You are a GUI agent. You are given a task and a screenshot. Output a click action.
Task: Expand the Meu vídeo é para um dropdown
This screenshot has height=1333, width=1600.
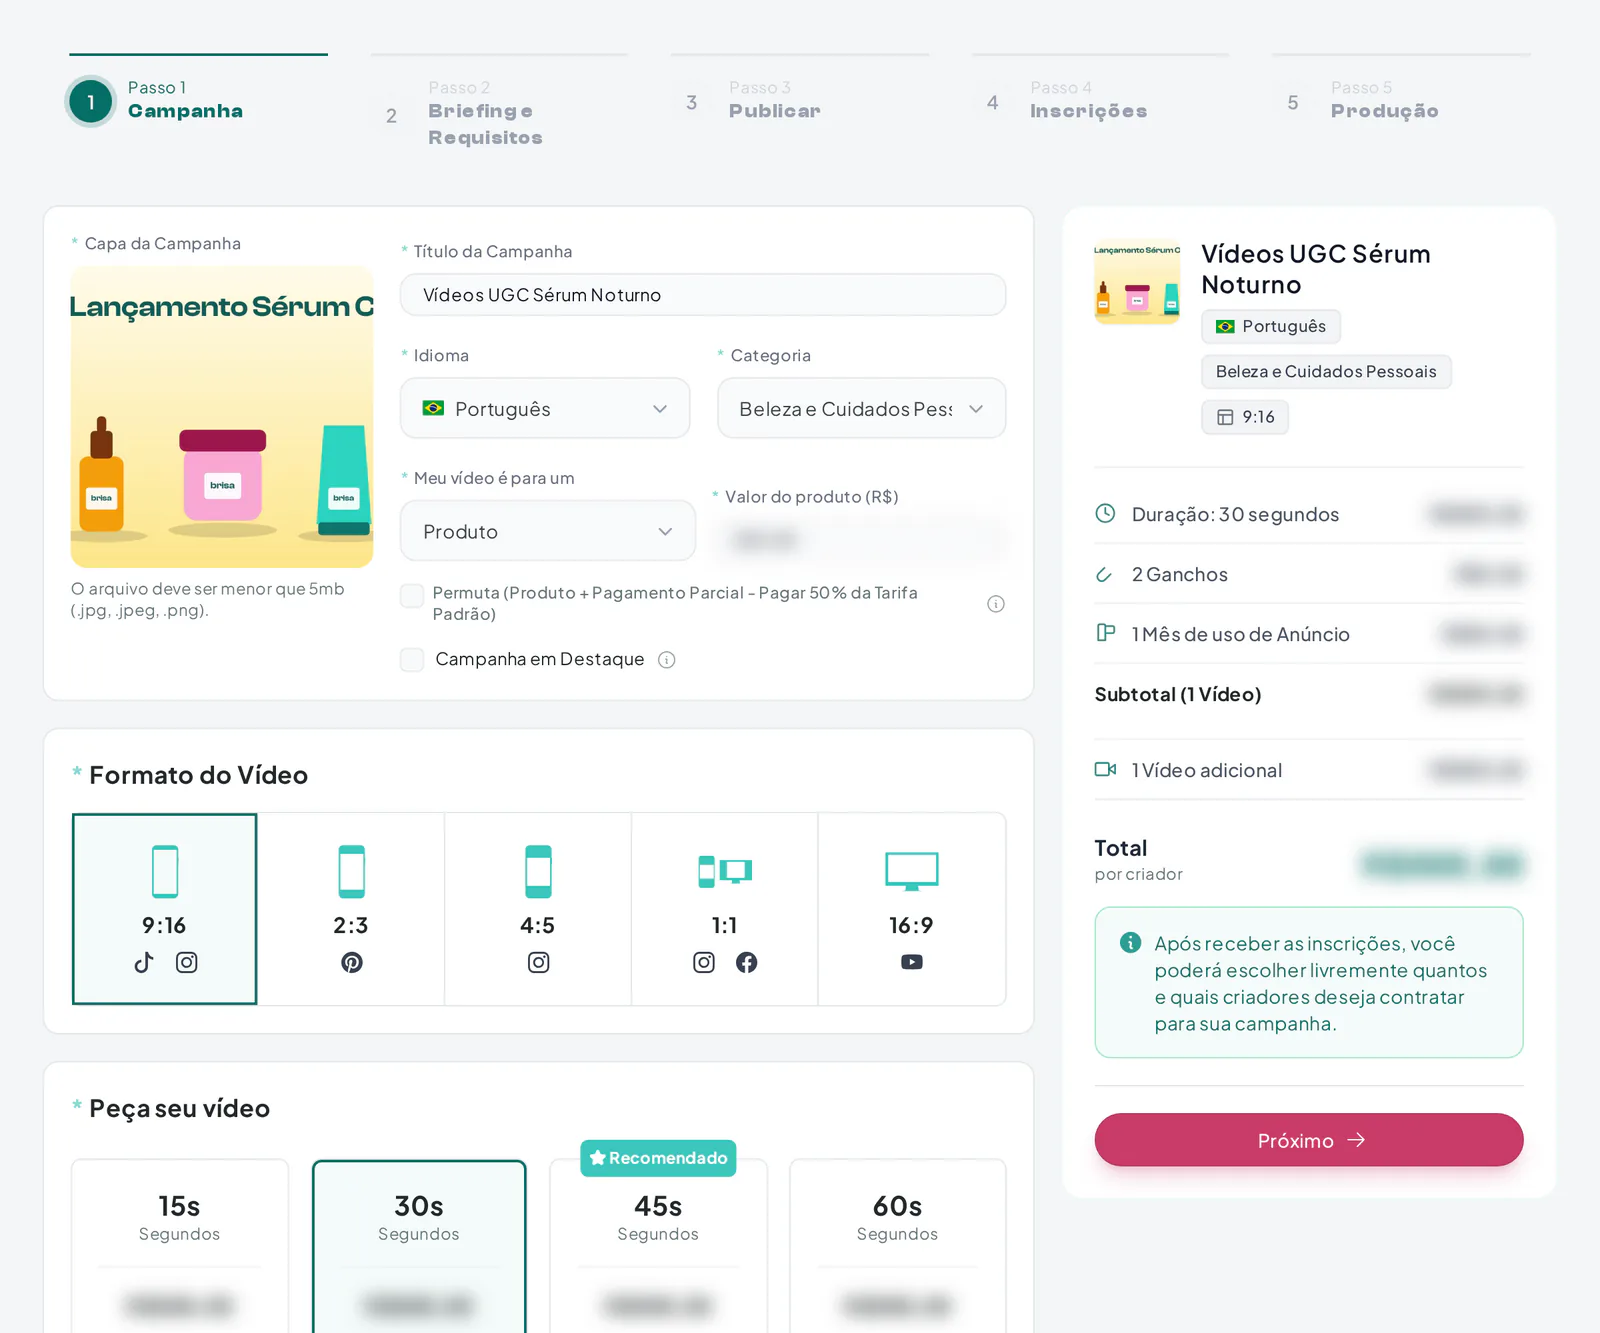click(x=548, y=531)
